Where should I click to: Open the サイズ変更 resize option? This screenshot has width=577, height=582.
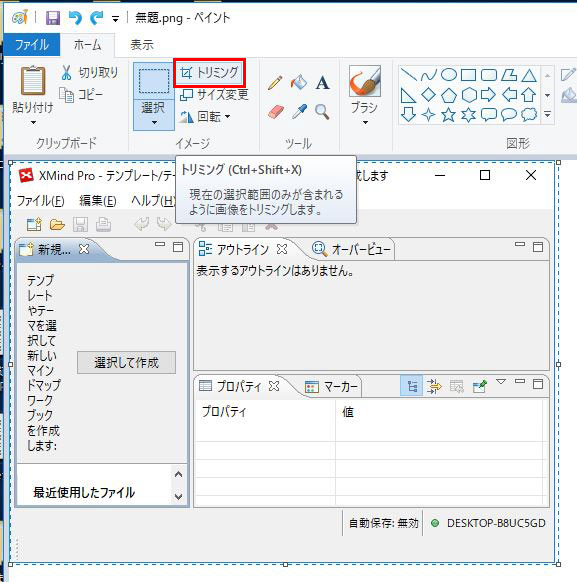(x=214, y=95)
